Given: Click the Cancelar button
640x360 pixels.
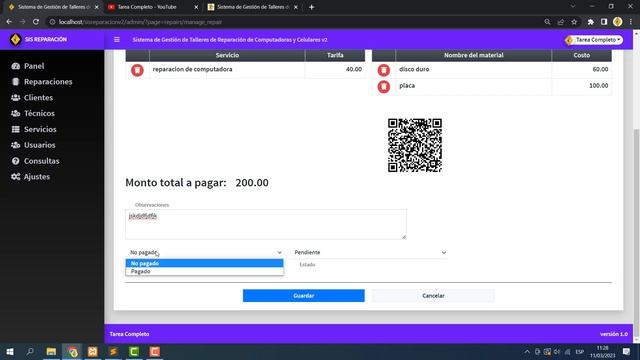Looking at the screenshot, I should [x=433, y=296].
